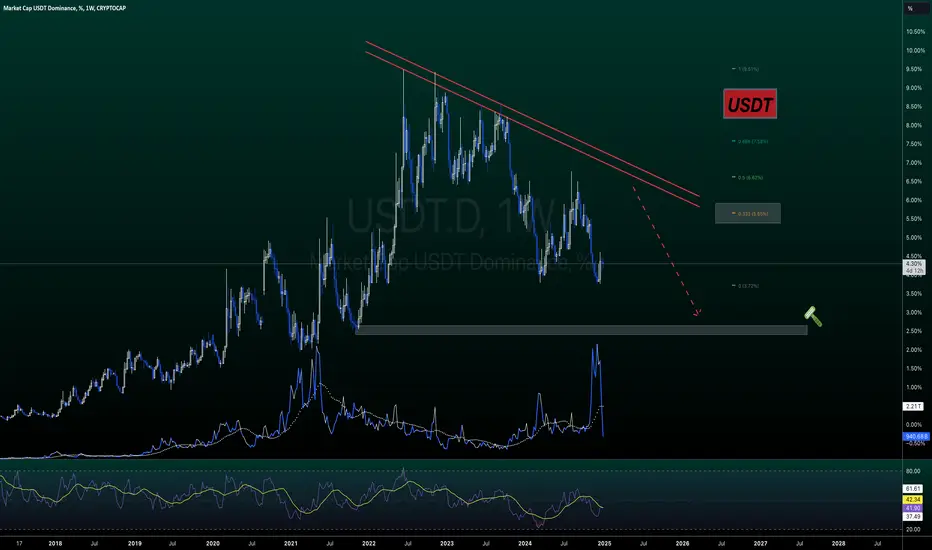Image resolution: width=932 pixels, height=550 pixels.
Task: Click the 2028 label on time axis
Action: 838,543
